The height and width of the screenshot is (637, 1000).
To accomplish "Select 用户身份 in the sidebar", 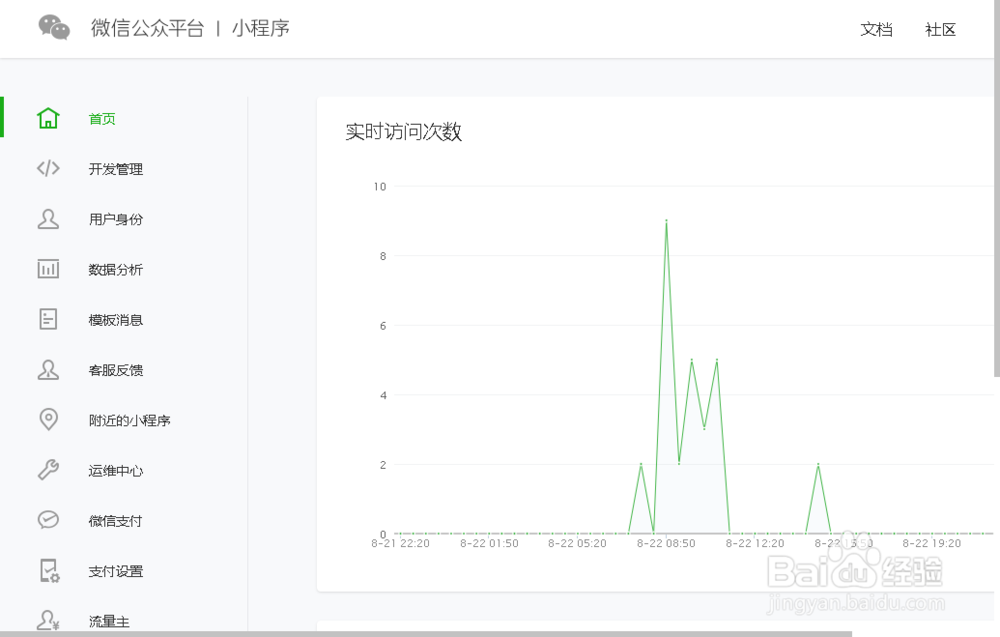I will coord(115,219).
